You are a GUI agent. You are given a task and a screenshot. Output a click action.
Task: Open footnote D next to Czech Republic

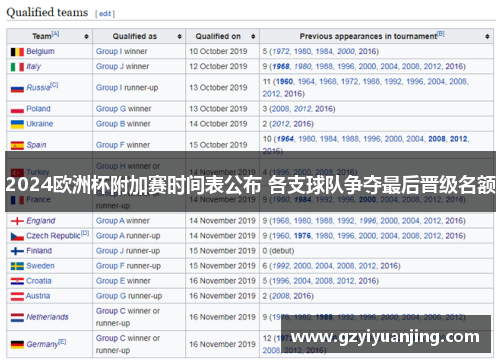click(85, 233)
